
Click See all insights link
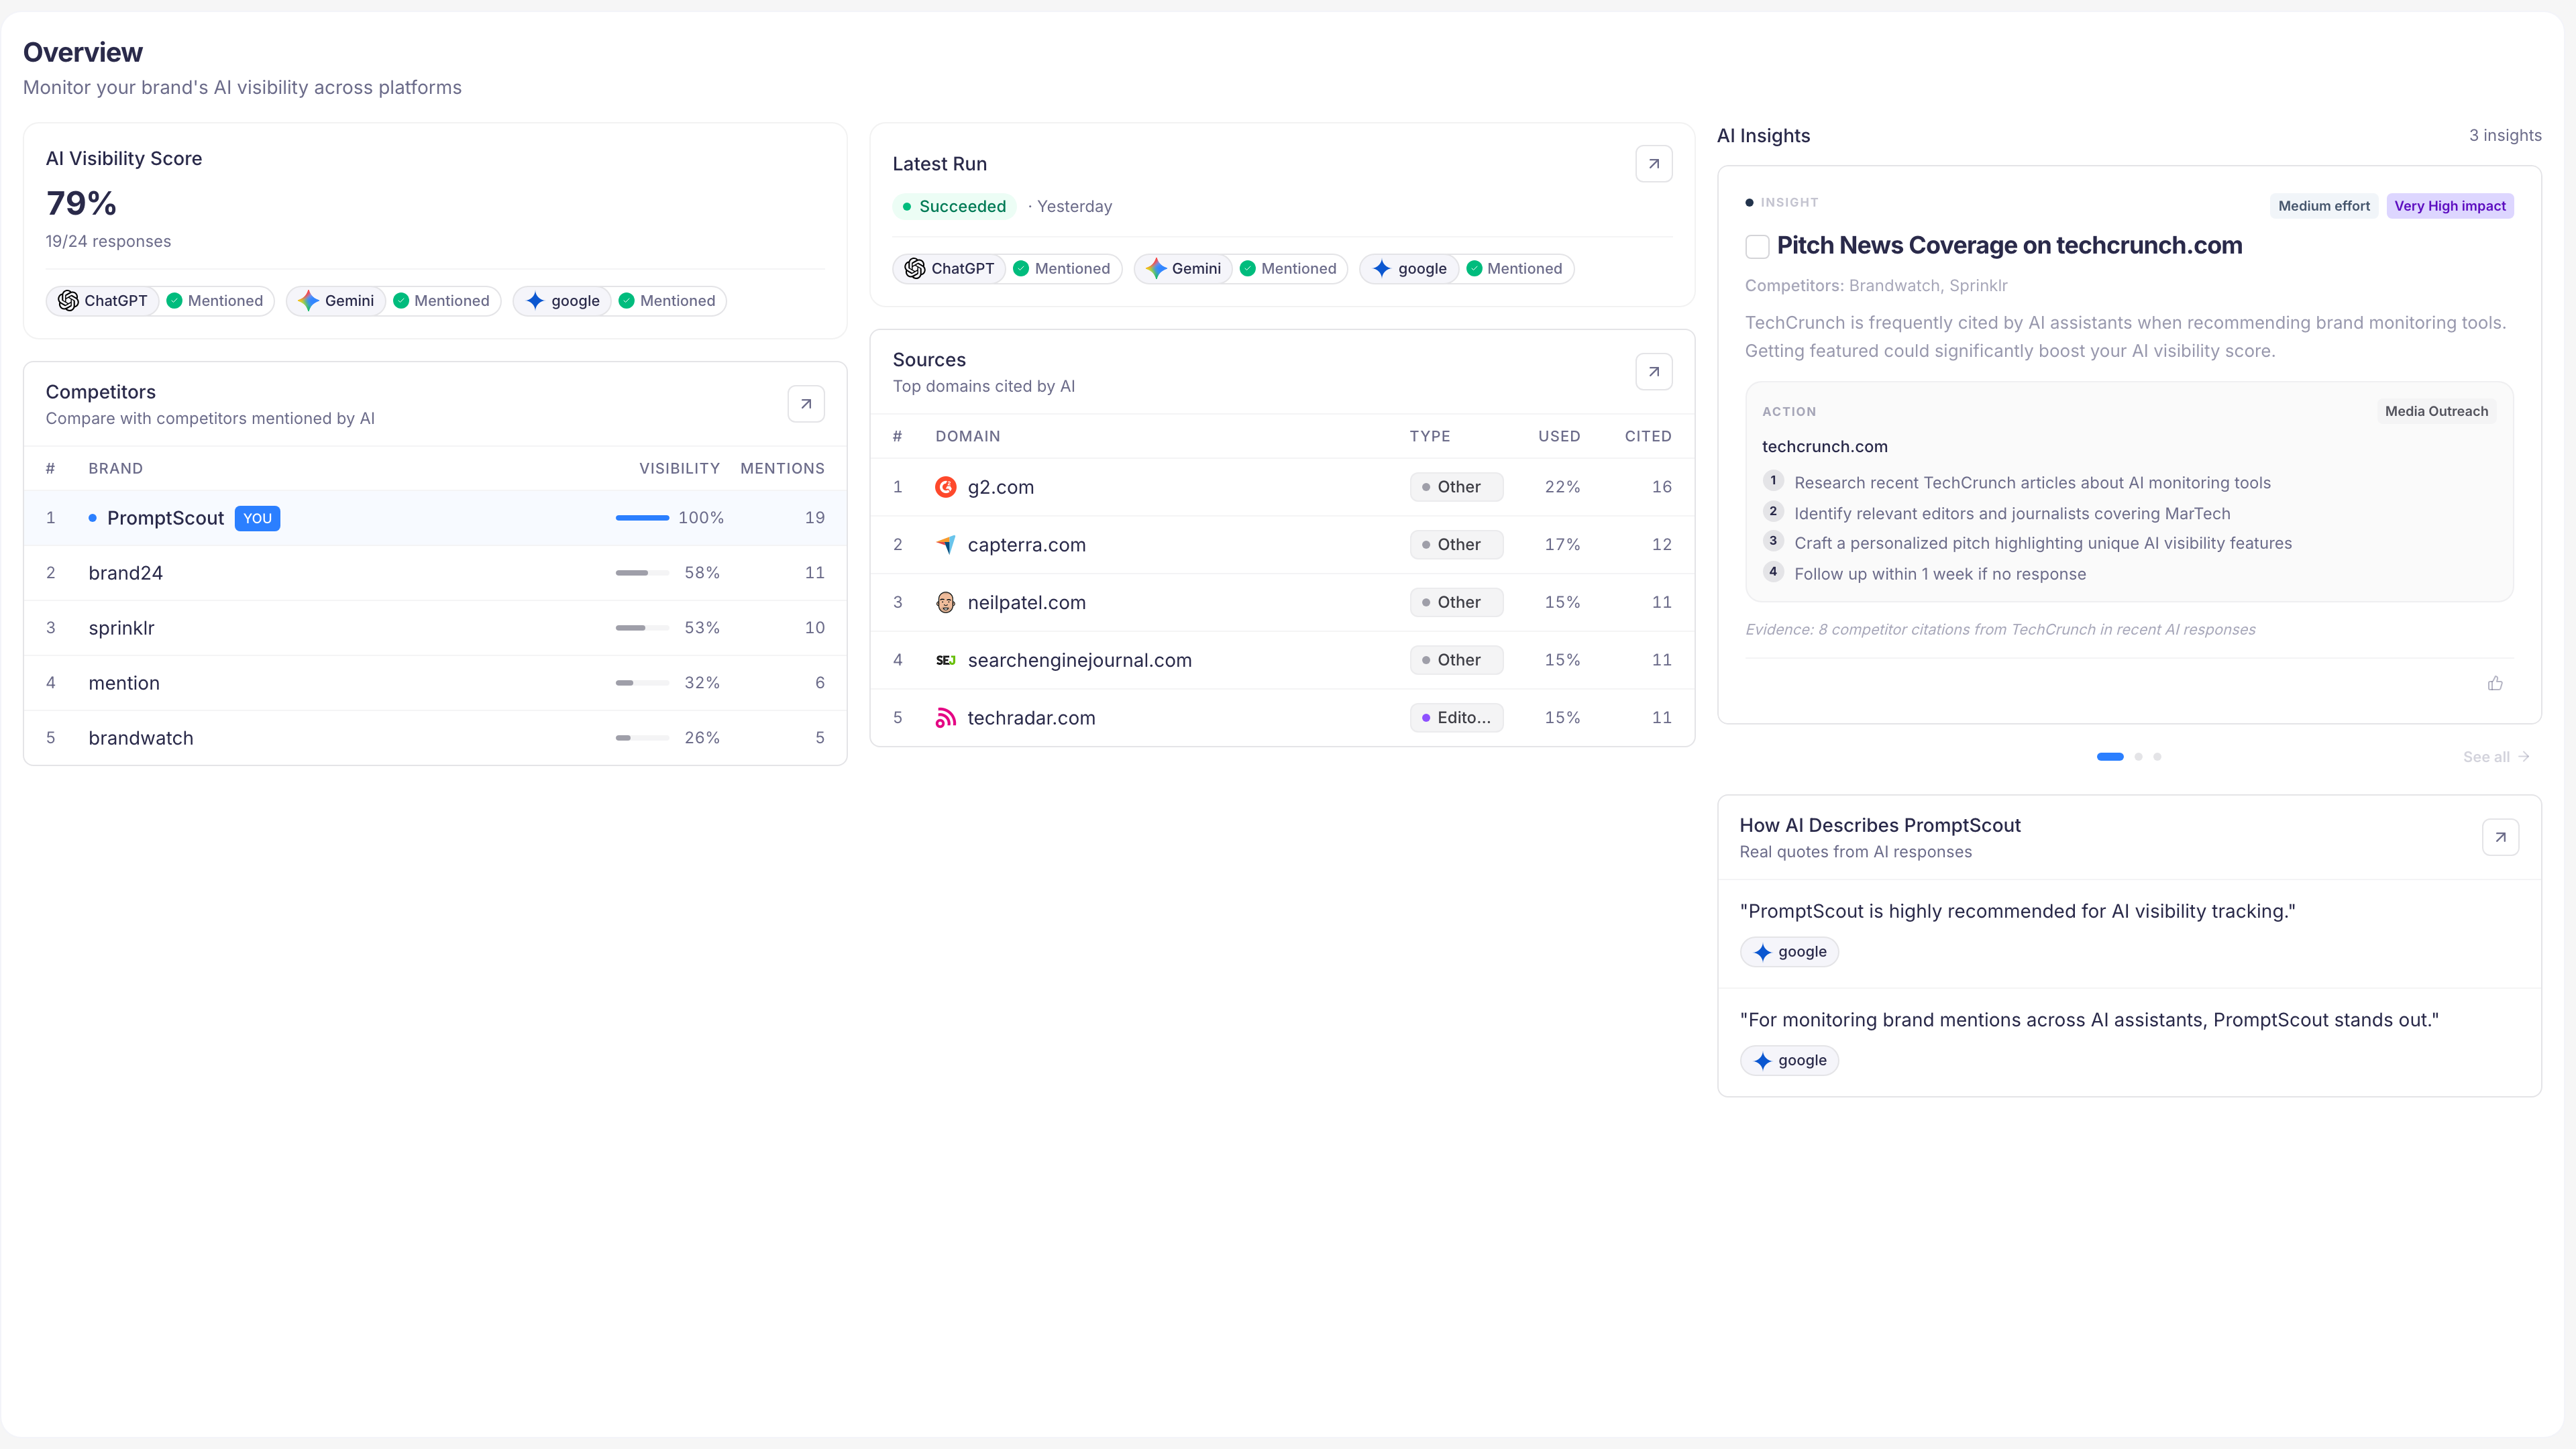click(x=2496, y=757)
